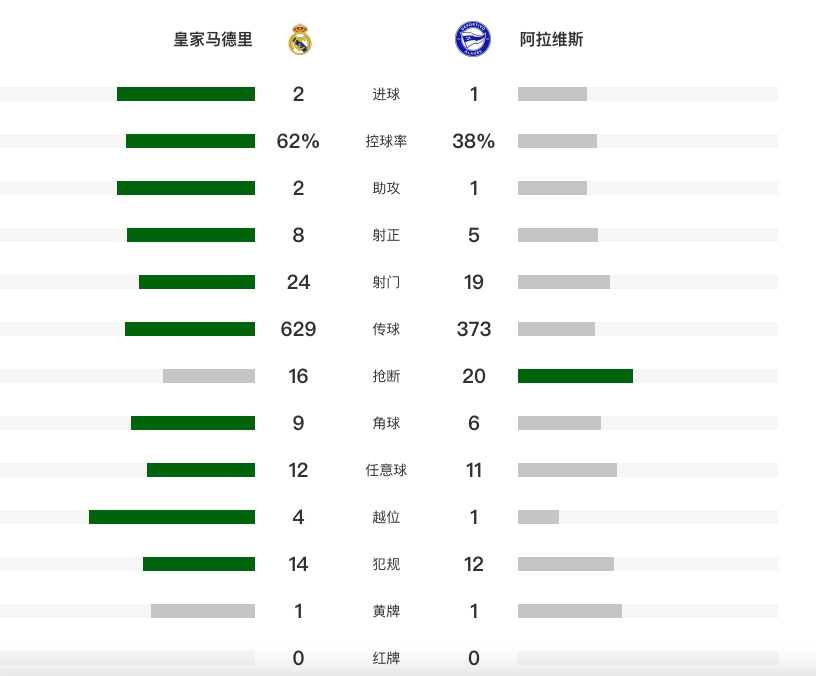Click Real Madrid's 62% possession value
The height and width of the screenshot is (676, 816).
coord(298,141)
